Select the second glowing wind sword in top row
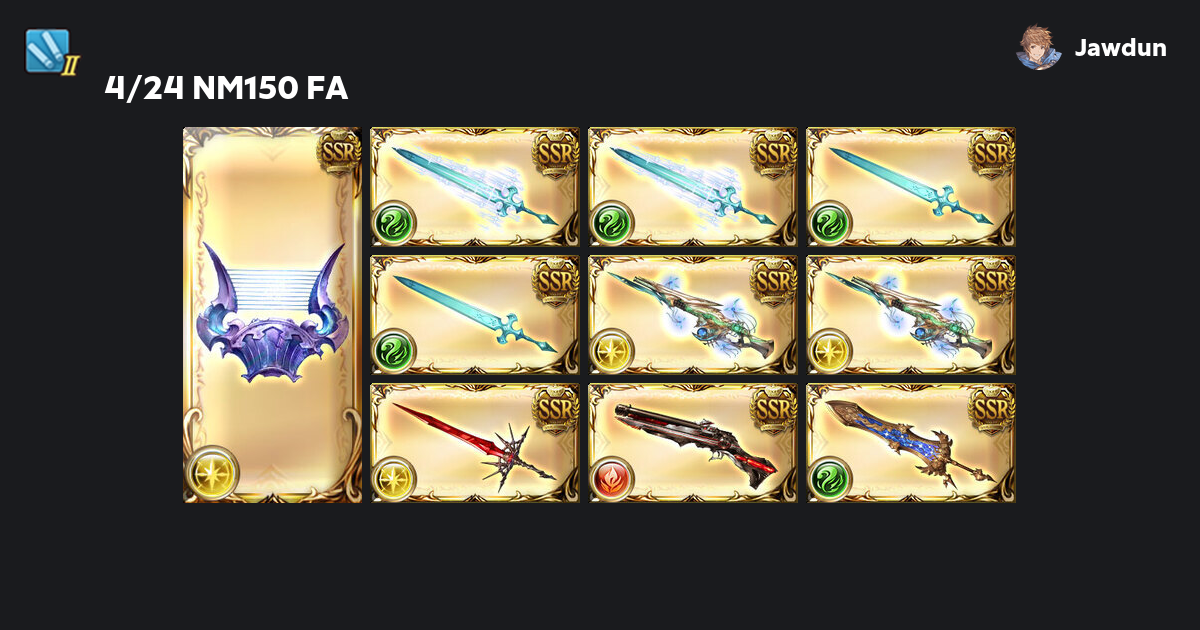1200x630 pixels. pos(693,187)
